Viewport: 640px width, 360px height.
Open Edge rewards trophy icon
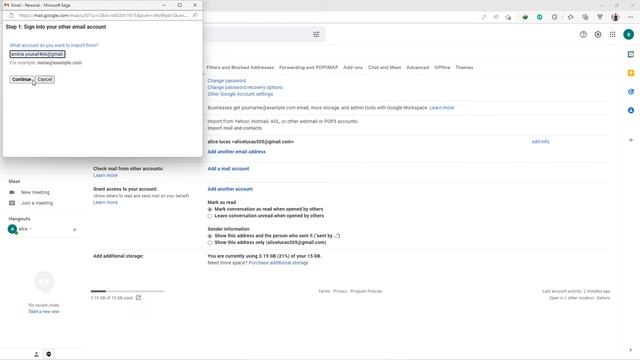(600, 17)
